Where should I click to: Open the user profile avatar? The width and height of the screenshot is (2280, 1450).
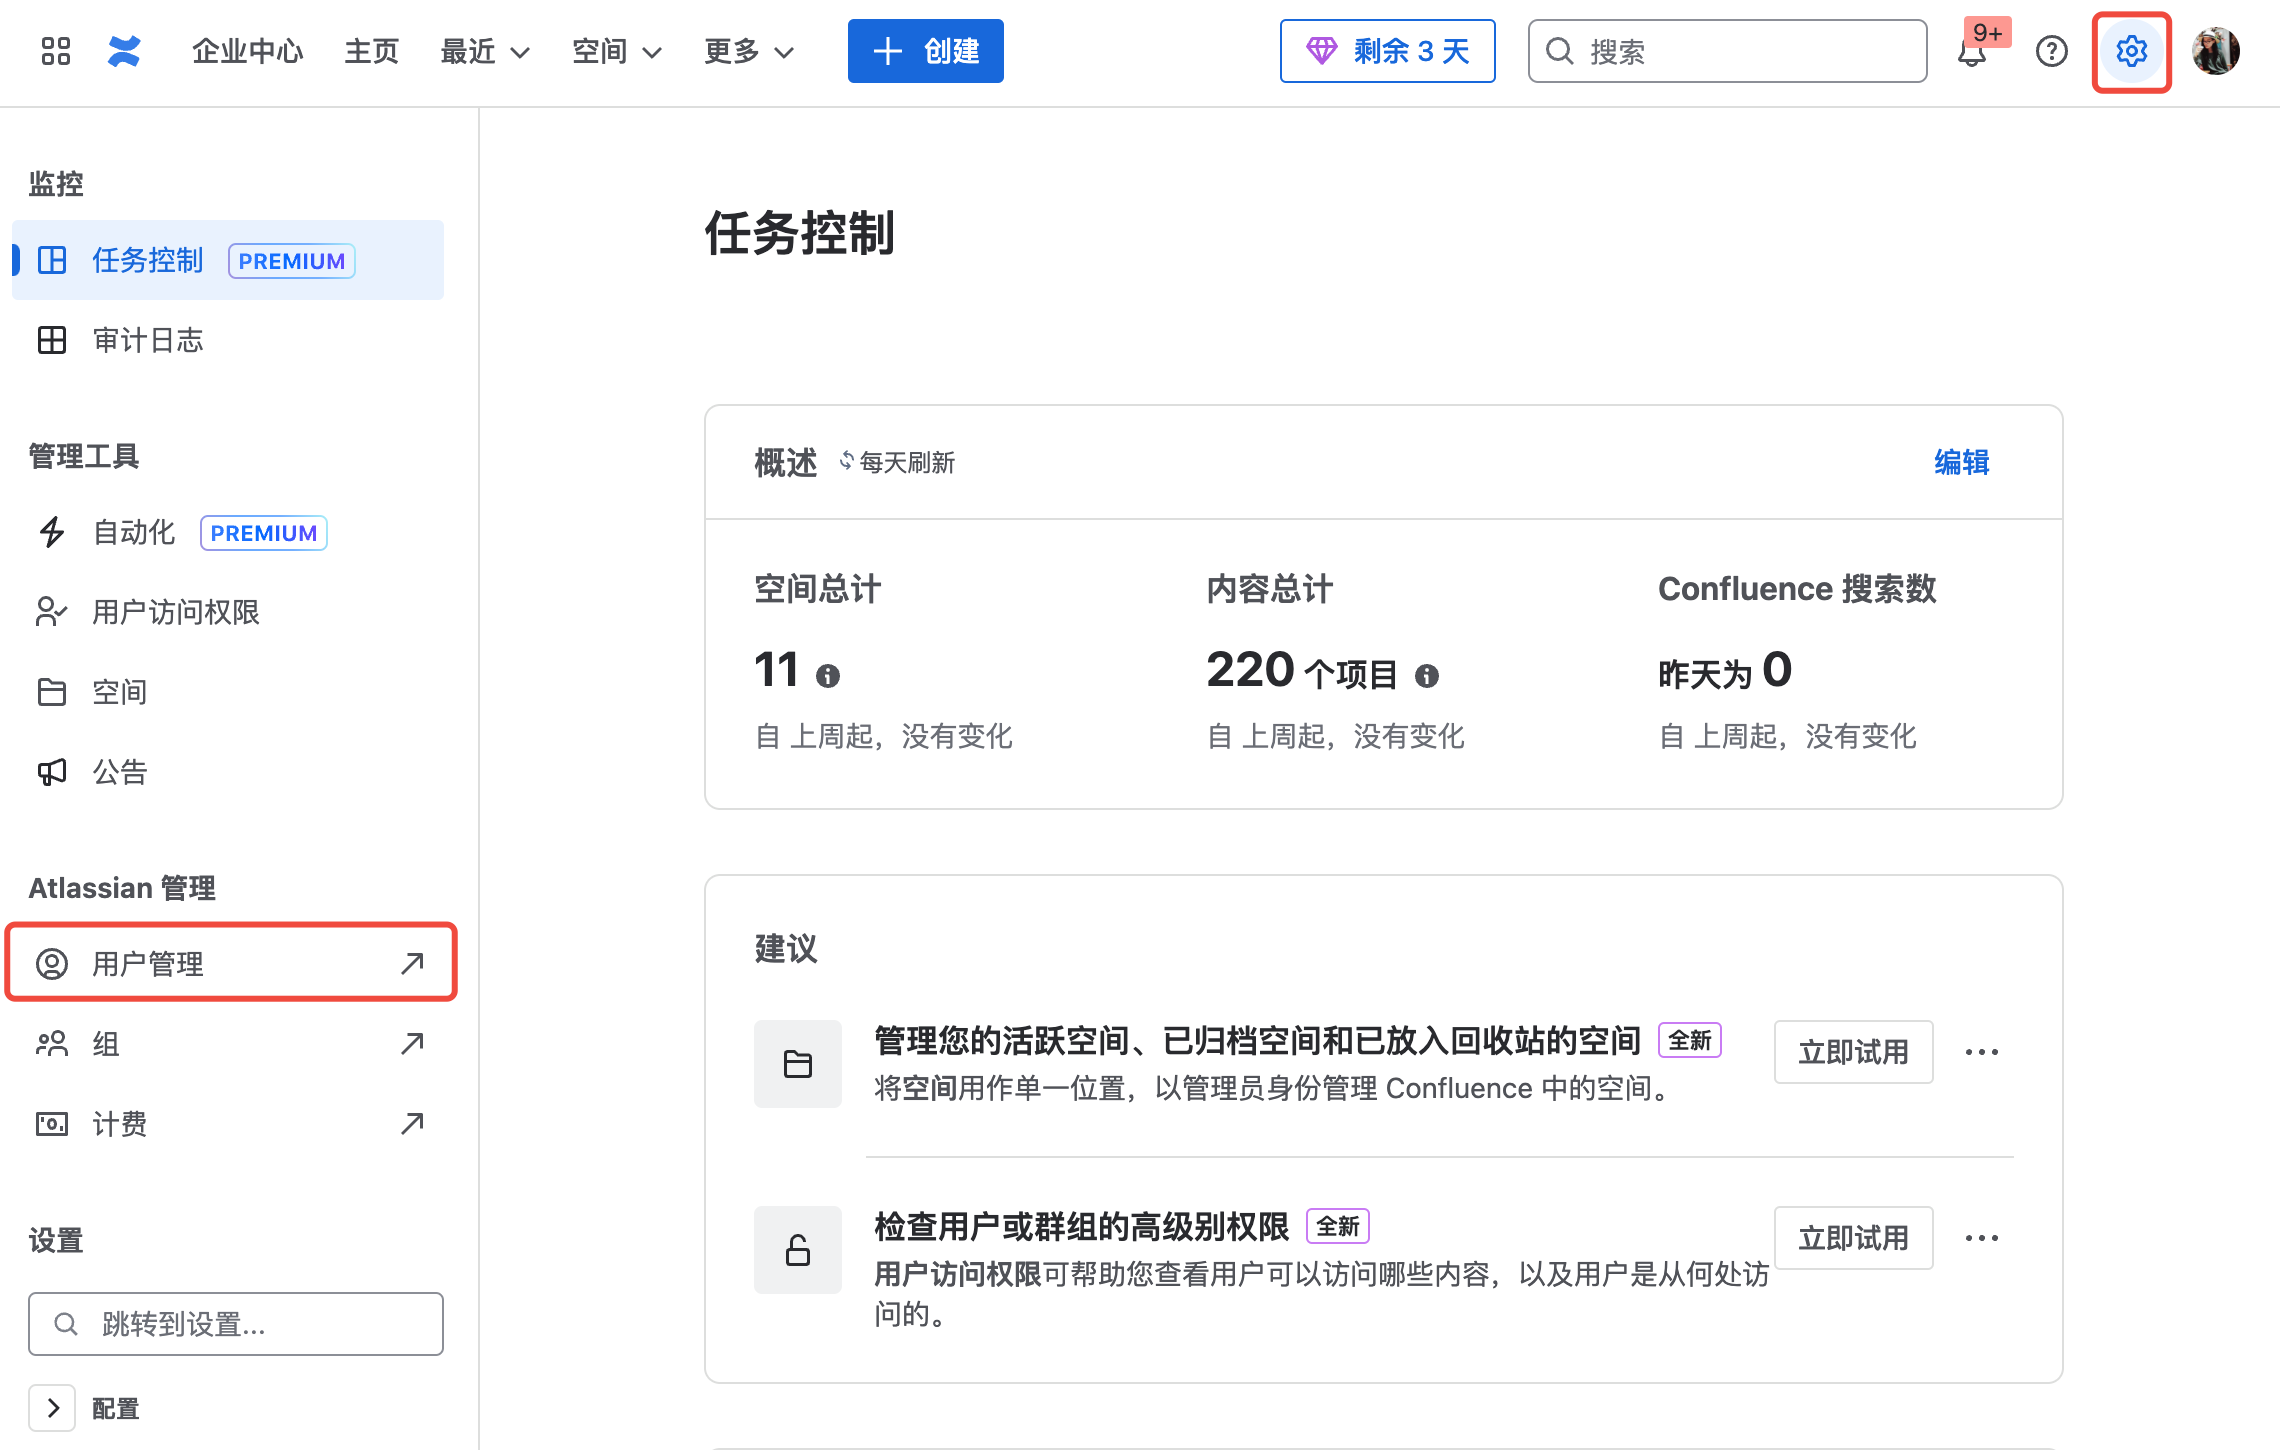(x=2216, y=51)
